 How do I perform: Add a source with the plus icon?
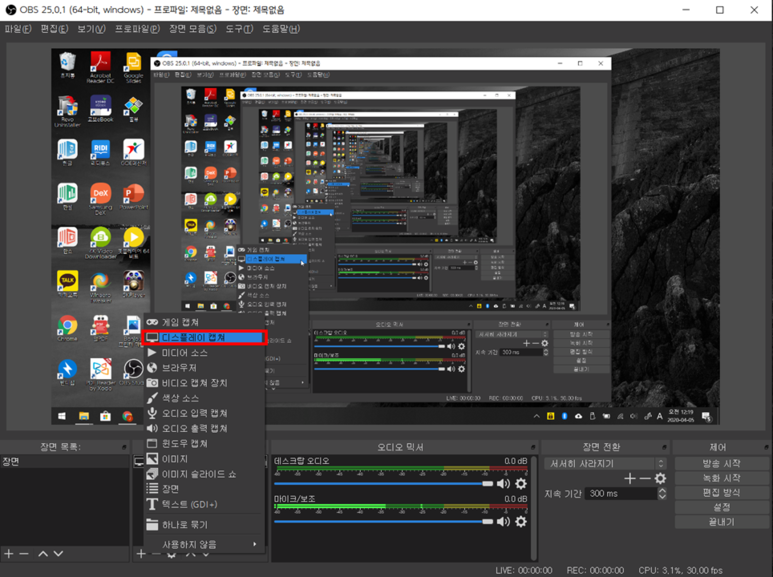pos(141,553)
